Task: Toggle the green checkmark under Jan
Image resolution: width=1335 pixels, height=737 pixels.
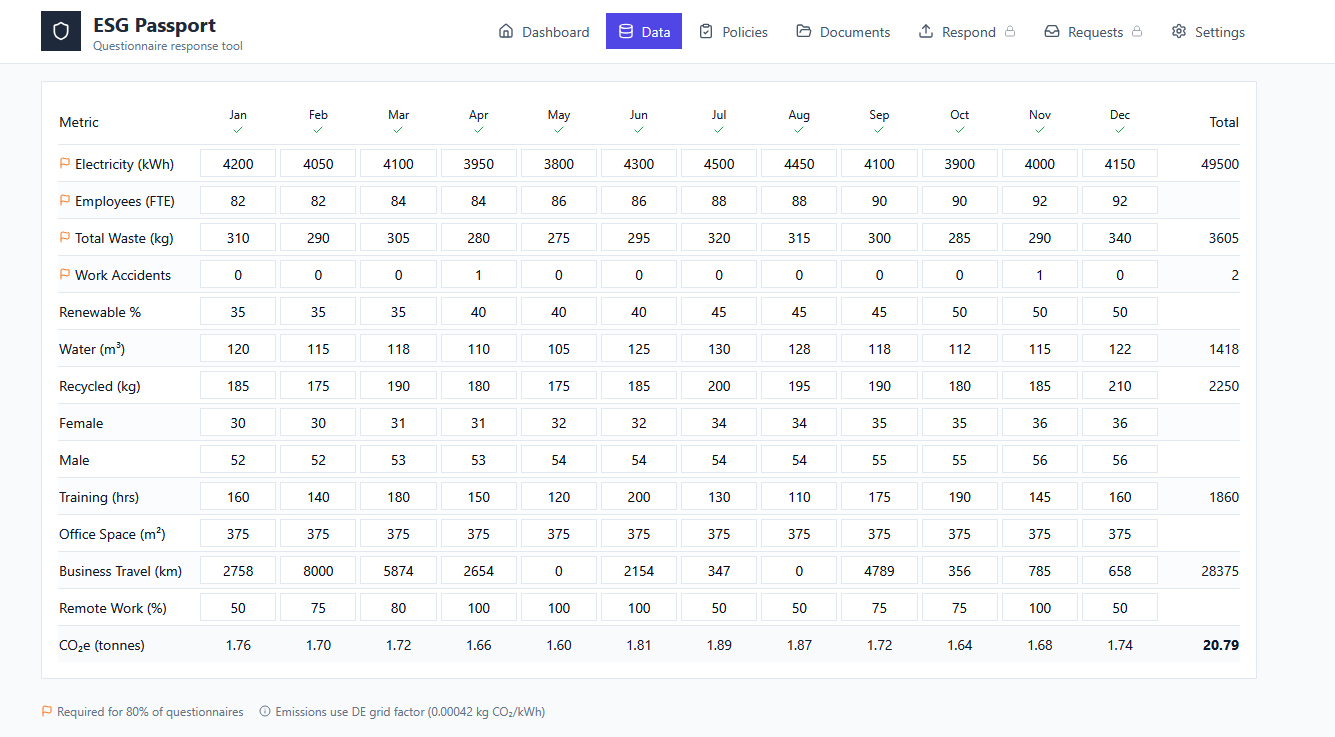Action: 238,130
